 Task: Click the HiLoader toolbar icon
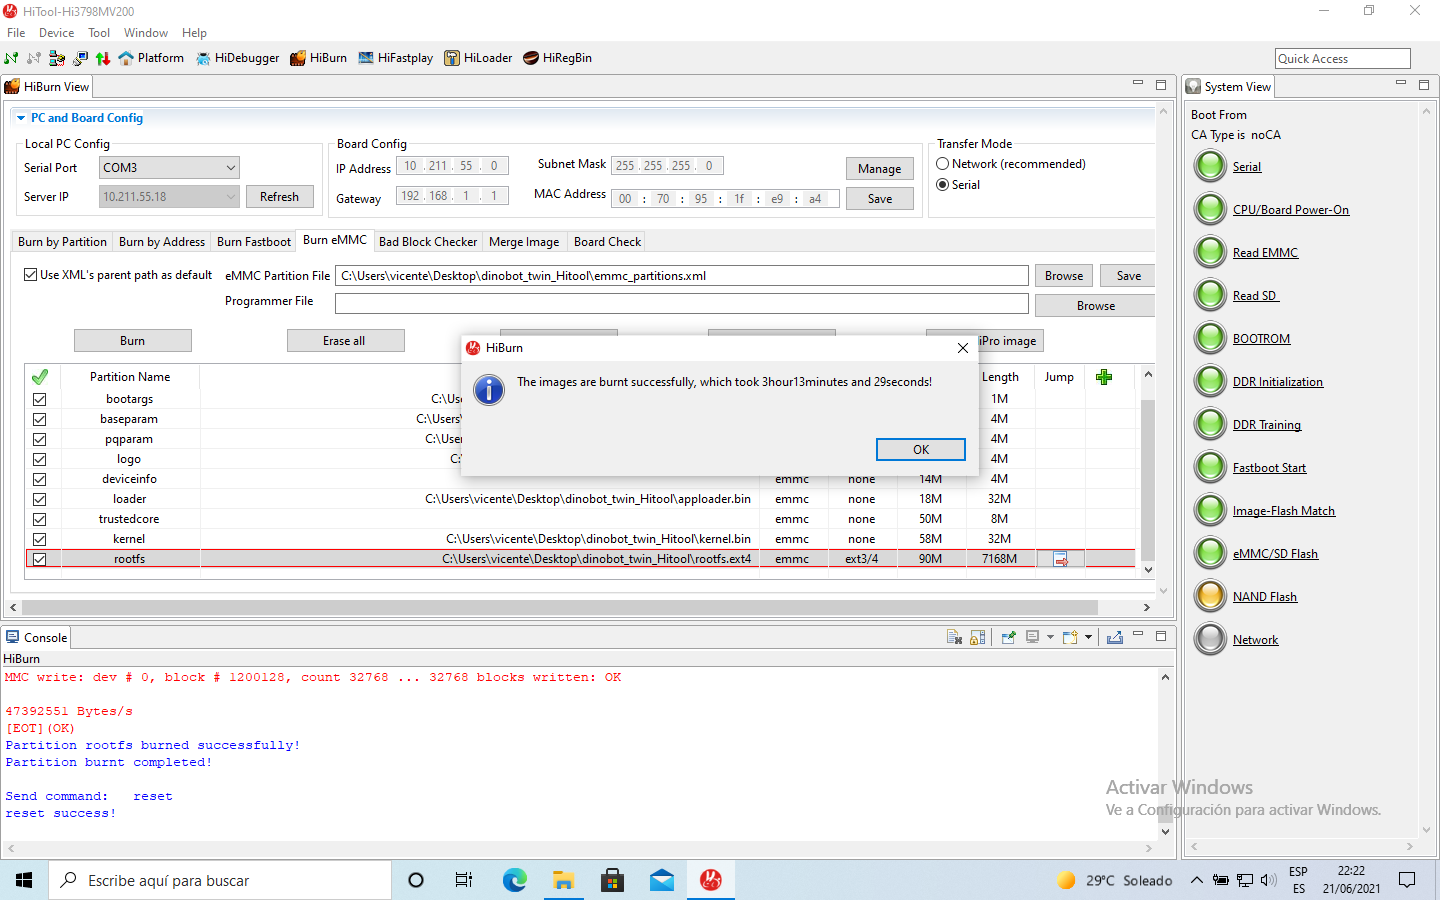coord(478,58)
